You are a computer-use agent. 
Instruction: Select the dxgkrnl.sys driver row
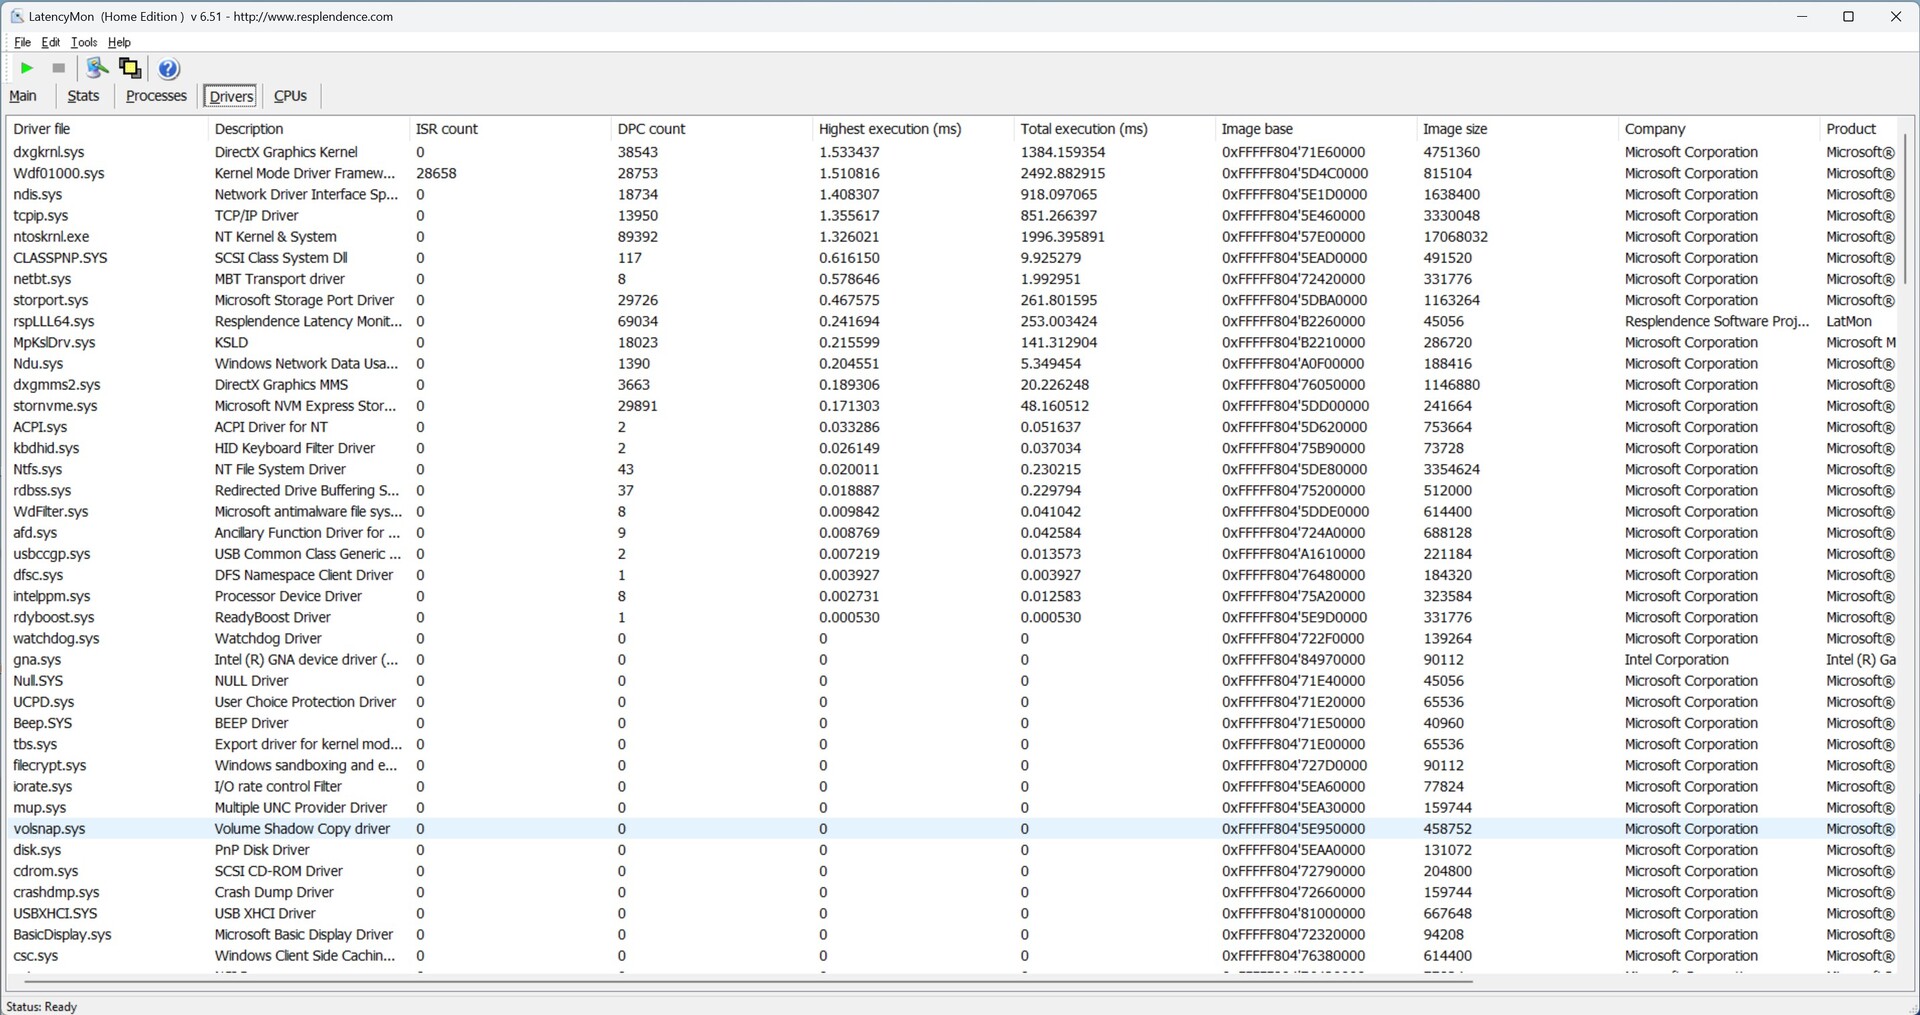953,152
